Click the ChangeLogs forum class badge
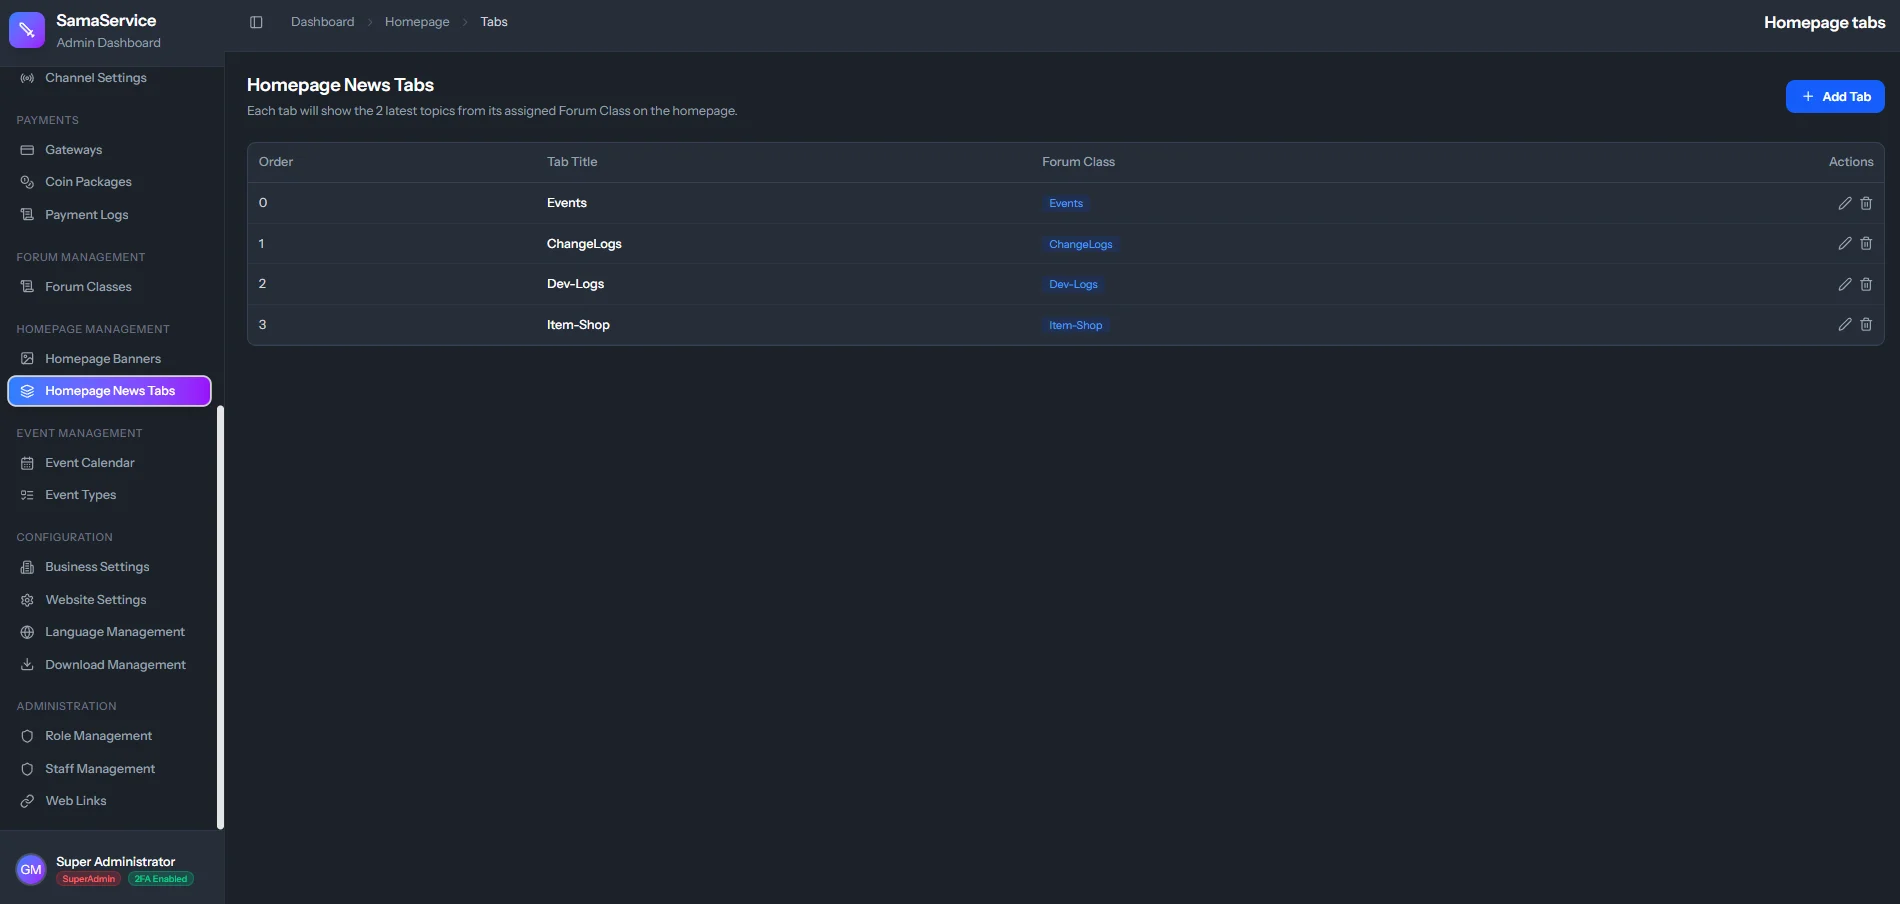Image resolution: width=1900 pixels, height=904 pixels. (1080, 244)
